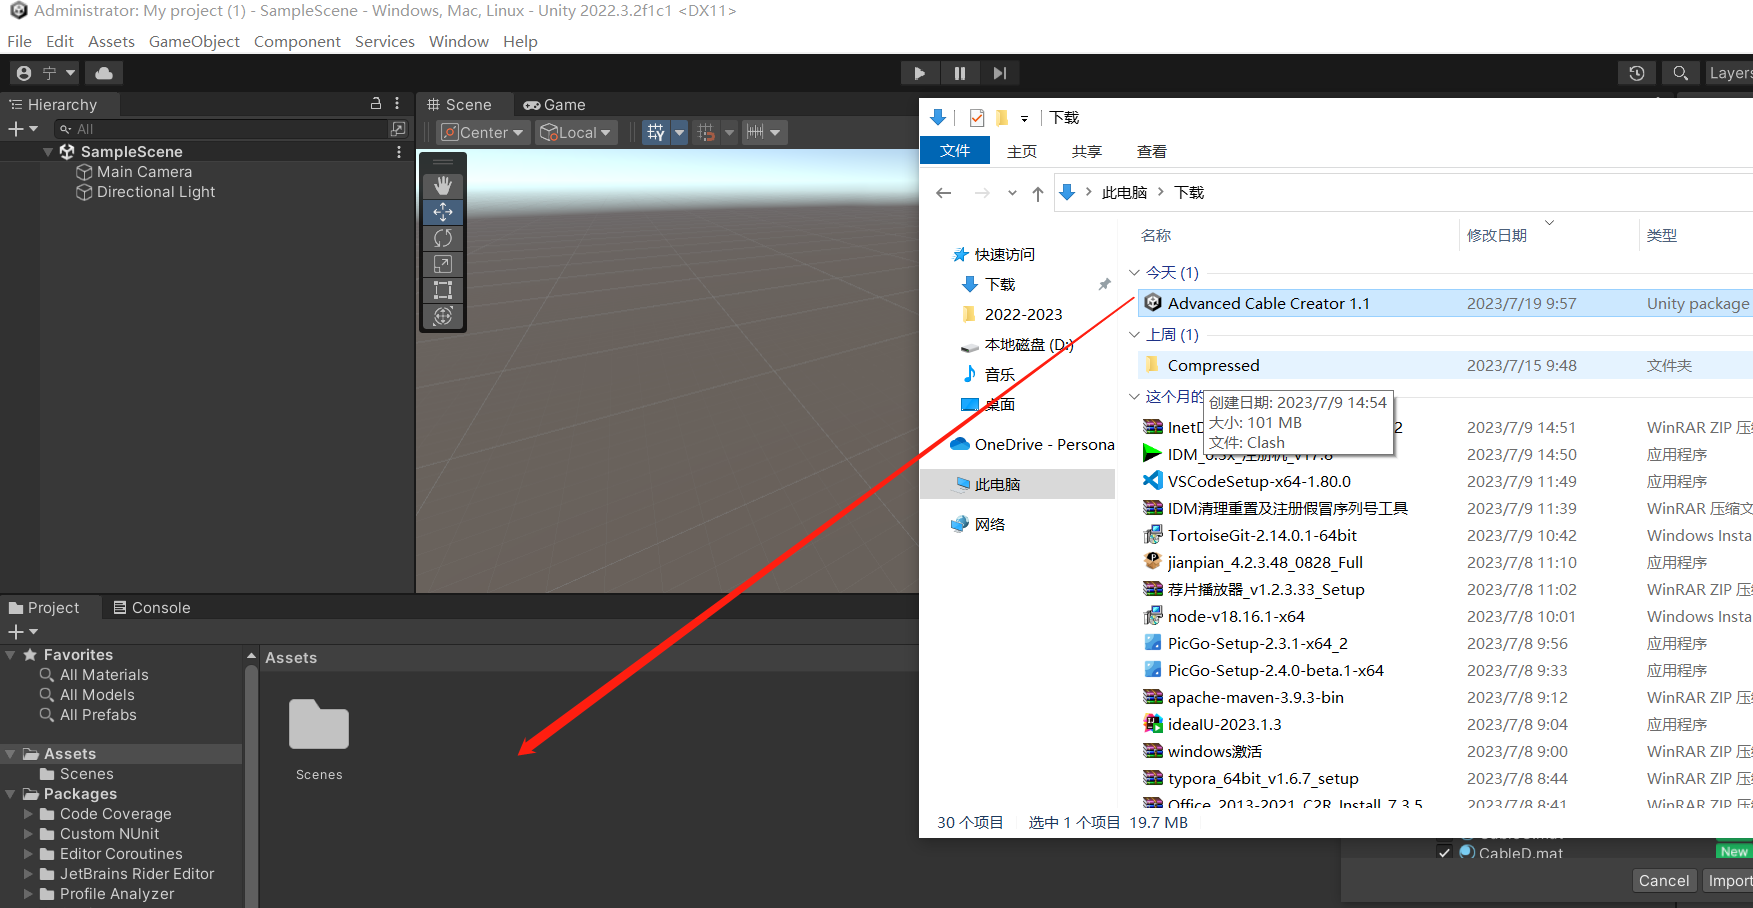Click the Explorer Back arrow
Image resolution: width=1753 pixels, height=908 pixels.
(944, 193)
